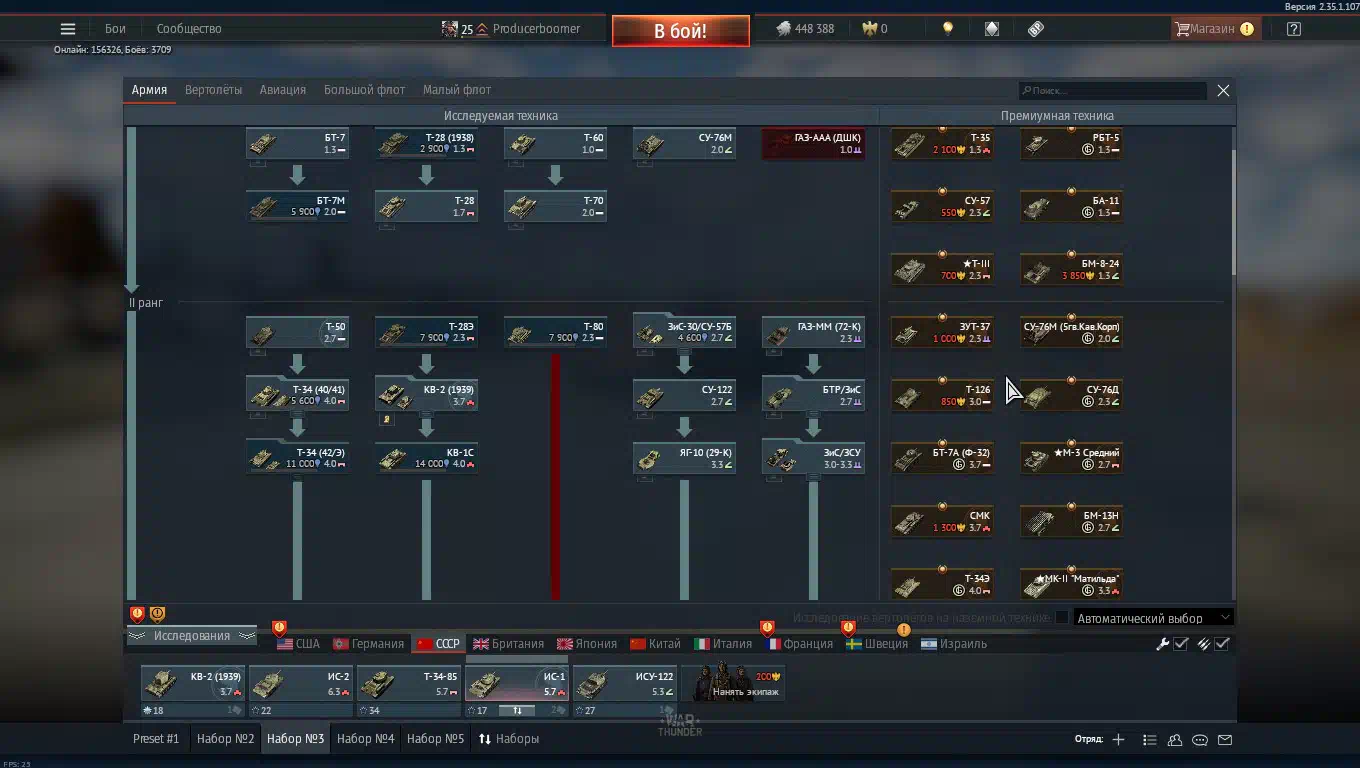Screen dimensions: 1360x768
Task: Select the КВ-1С tank card
Action: pos(426,459)
